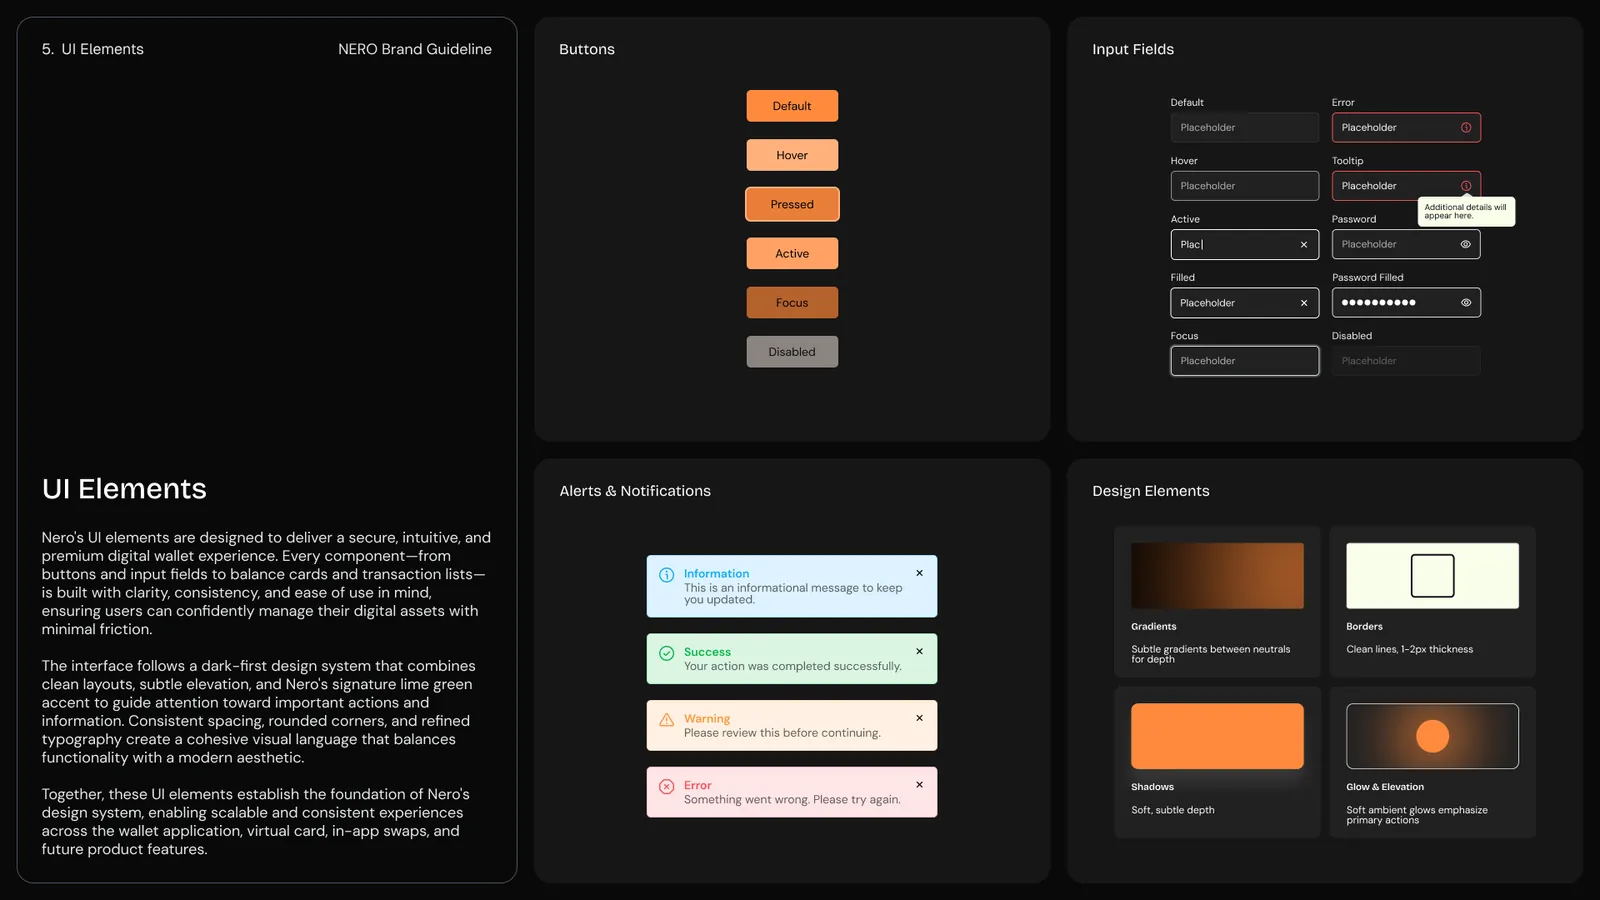Click the Disabled input field

[1406, 361]
